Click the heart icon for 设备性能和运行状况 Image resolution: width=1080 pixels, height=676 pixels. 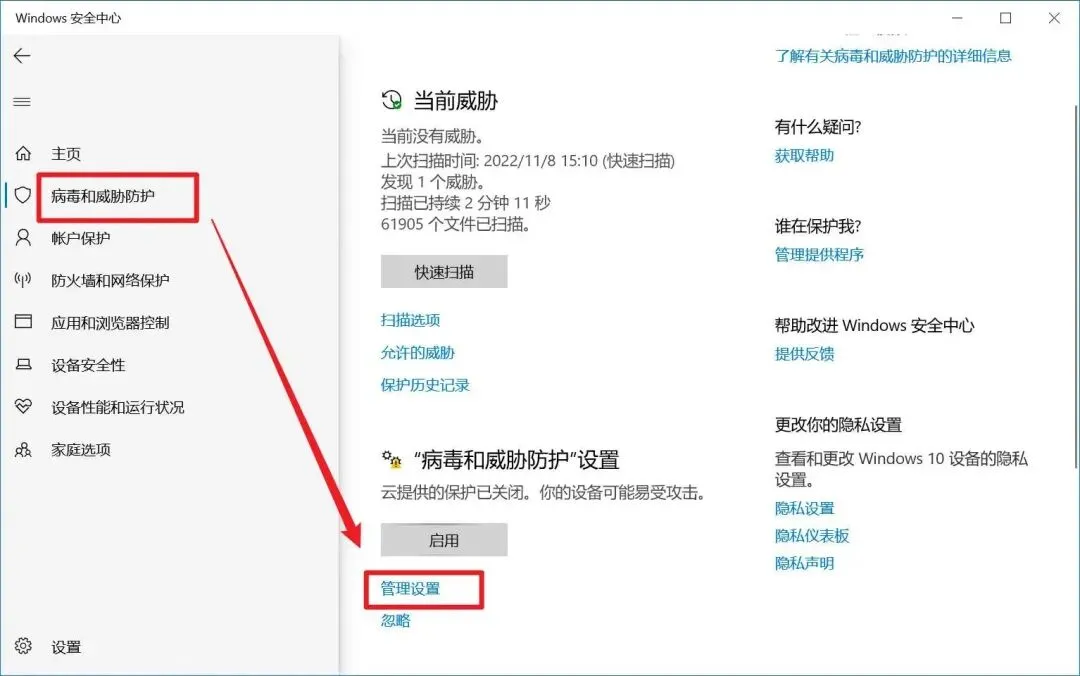coord(23,407)
